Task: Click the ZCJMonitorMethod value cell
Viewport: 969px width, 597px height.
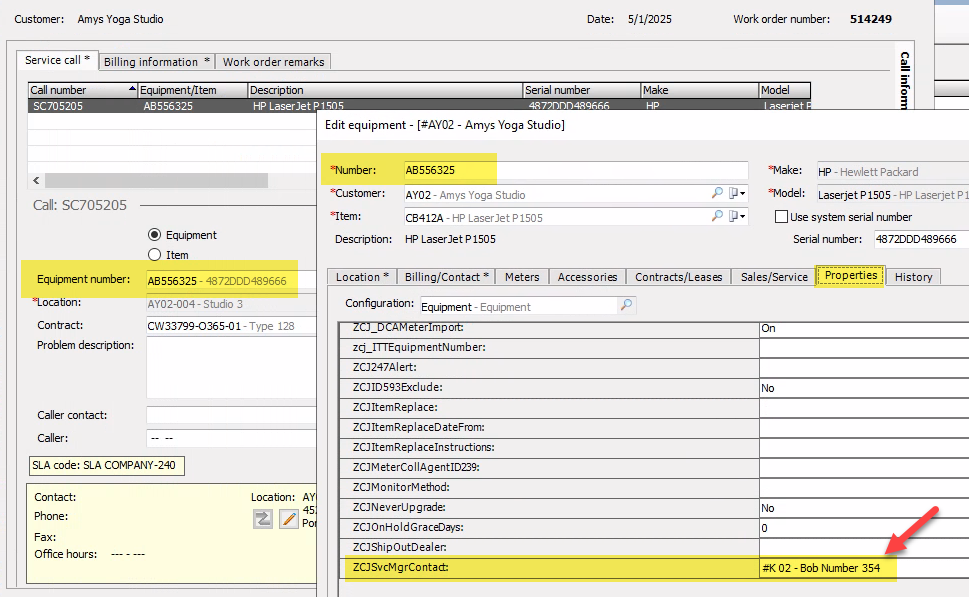Action: pyautogui.click(x=864, y=488)
